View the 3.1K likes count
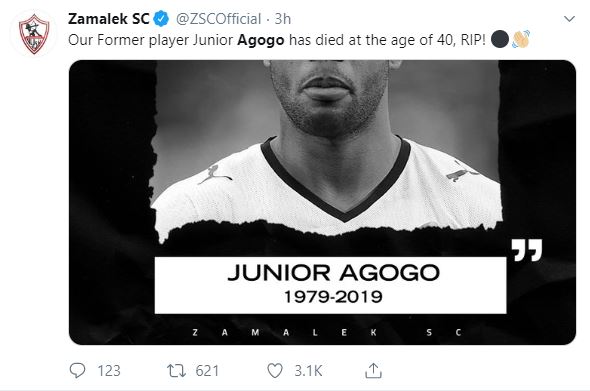The width and height of the screenshot is (590, 391). coord(308,371)
